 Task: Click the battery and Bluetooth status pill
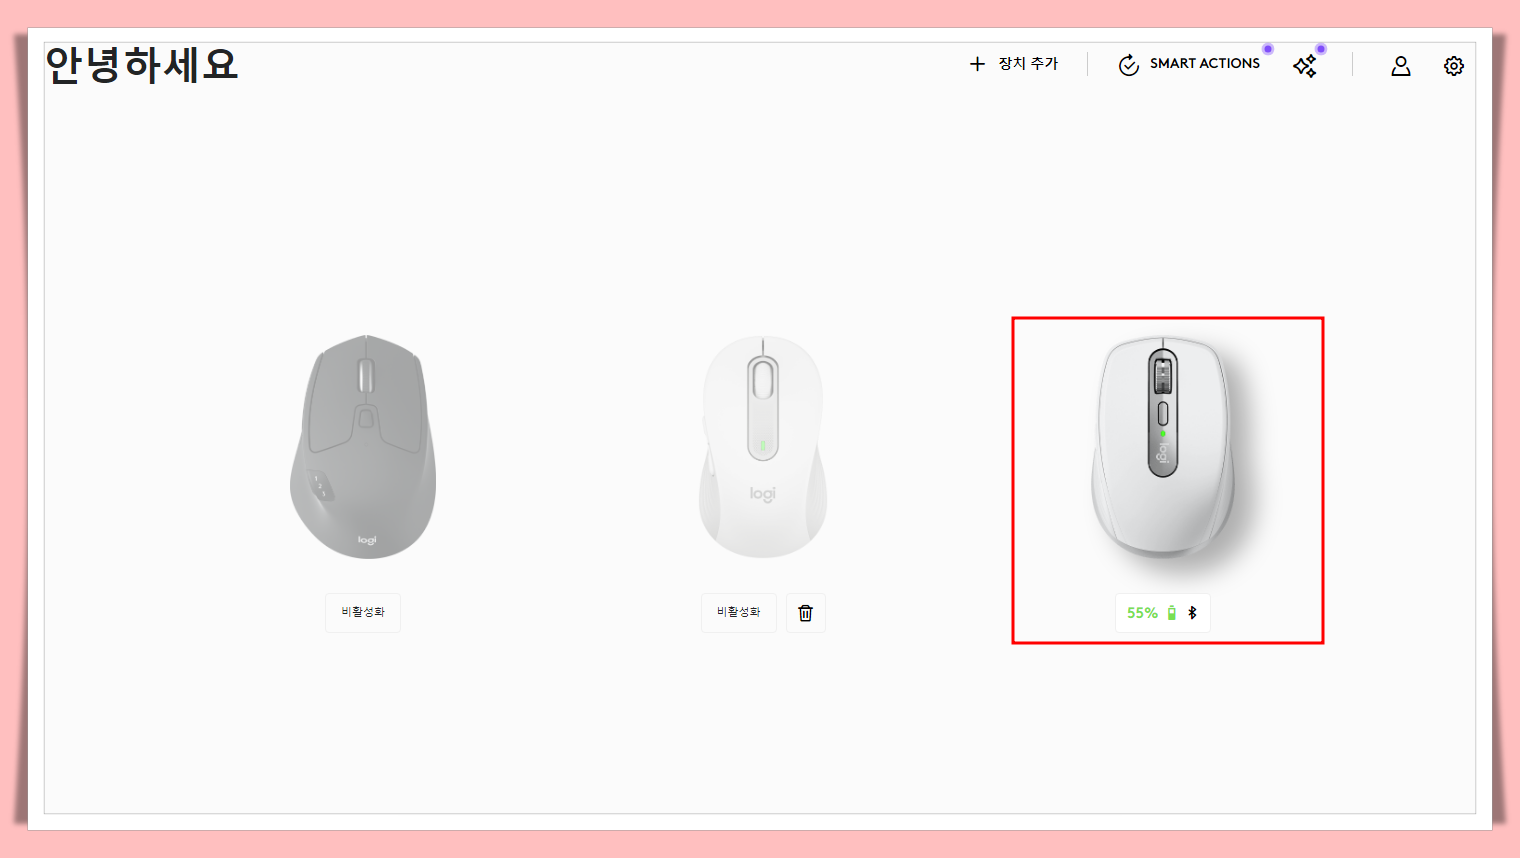pos(1163,613)
